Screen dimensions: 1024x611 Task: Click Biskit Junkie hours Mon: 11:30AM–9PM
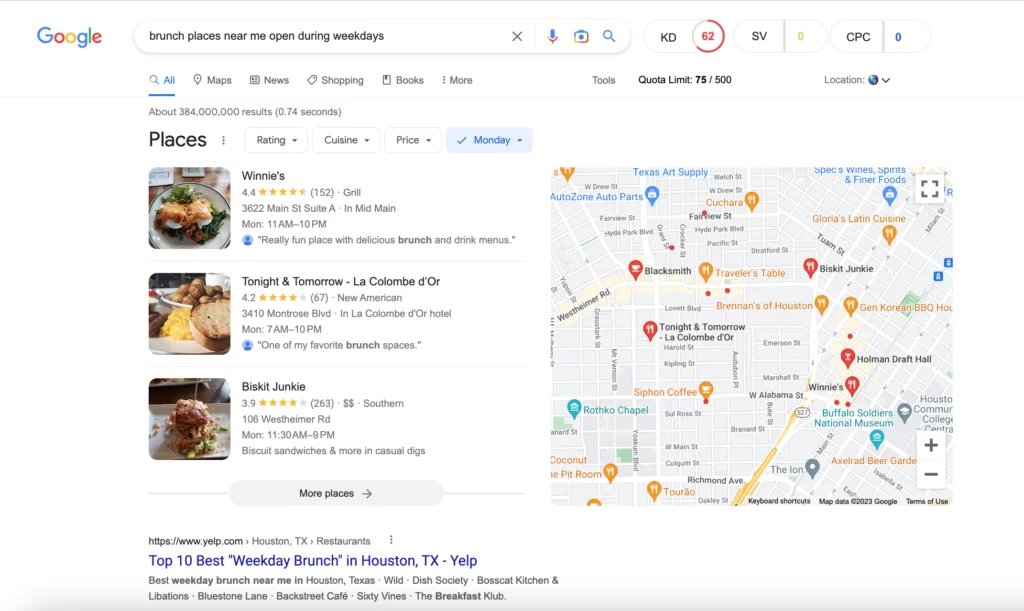[288, 435]
